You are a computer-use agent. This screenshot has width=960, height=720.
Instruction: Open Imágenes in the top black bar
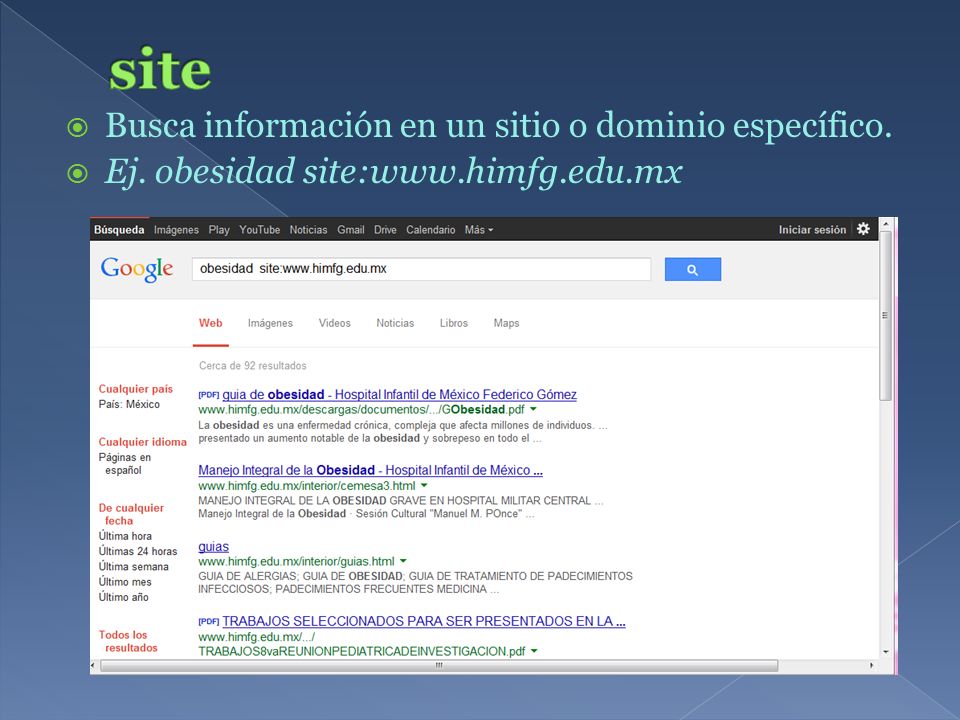coord(176,230)
